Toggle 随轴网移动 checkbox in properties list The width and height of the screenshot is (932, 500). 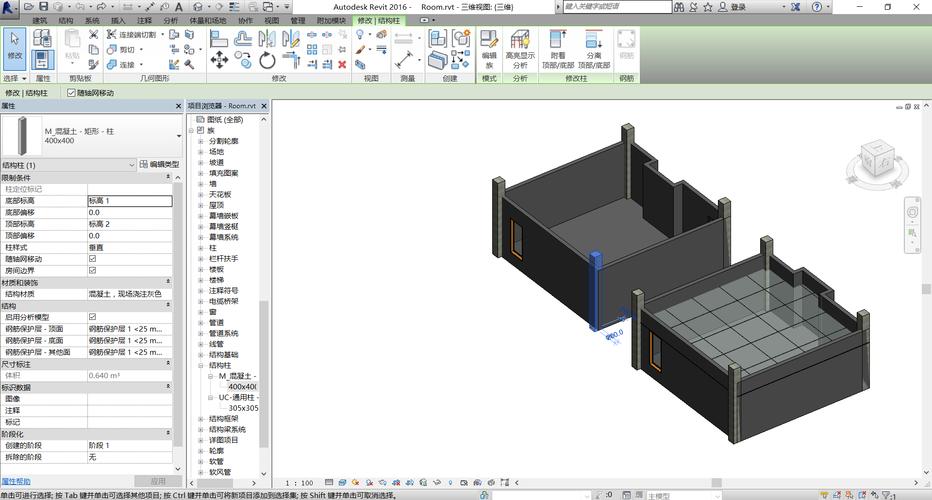(92, 259)
